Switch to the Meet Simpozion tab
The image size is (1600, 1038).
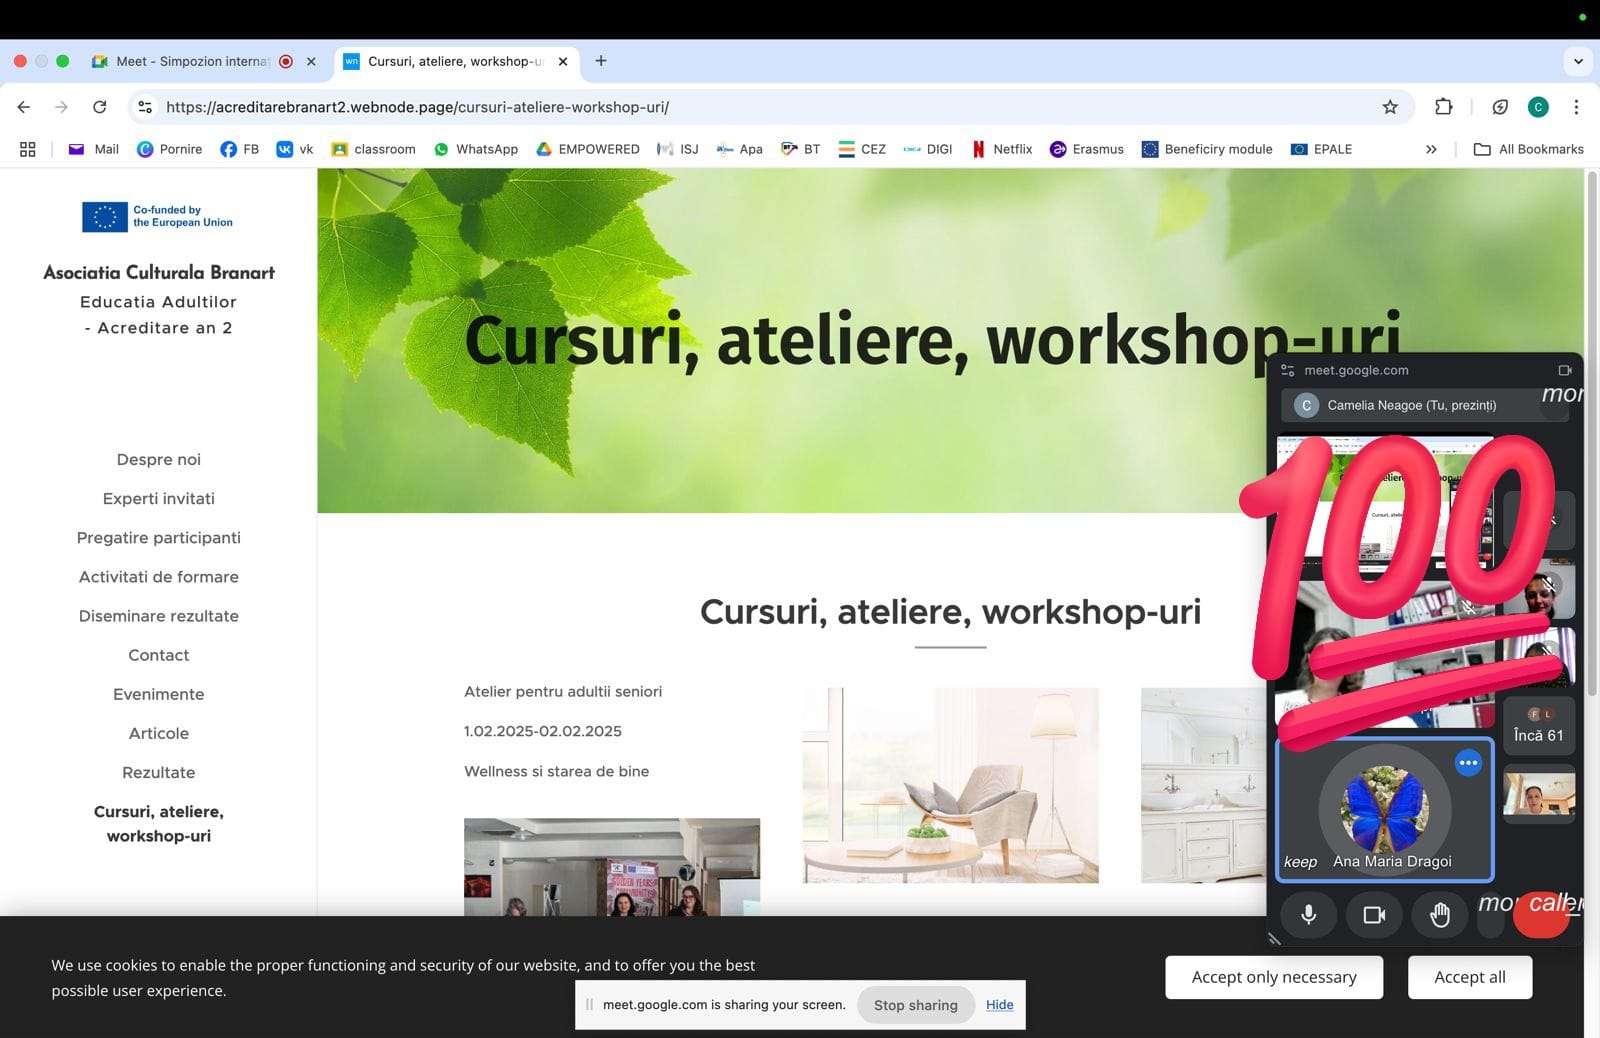tap(192, 61)
